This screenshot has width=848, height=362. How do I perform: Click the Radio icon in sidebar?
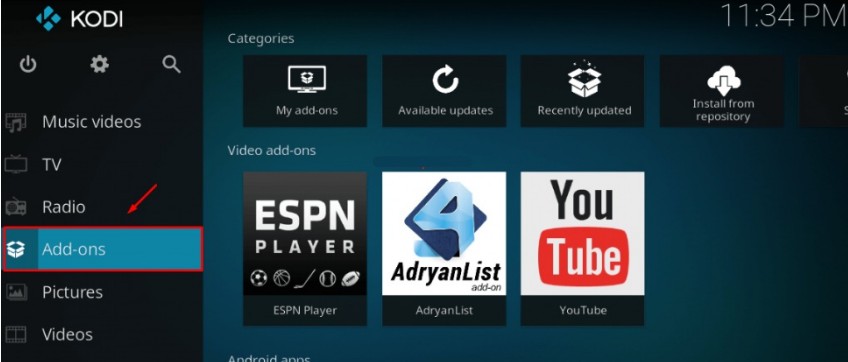[x=16, y=207]
